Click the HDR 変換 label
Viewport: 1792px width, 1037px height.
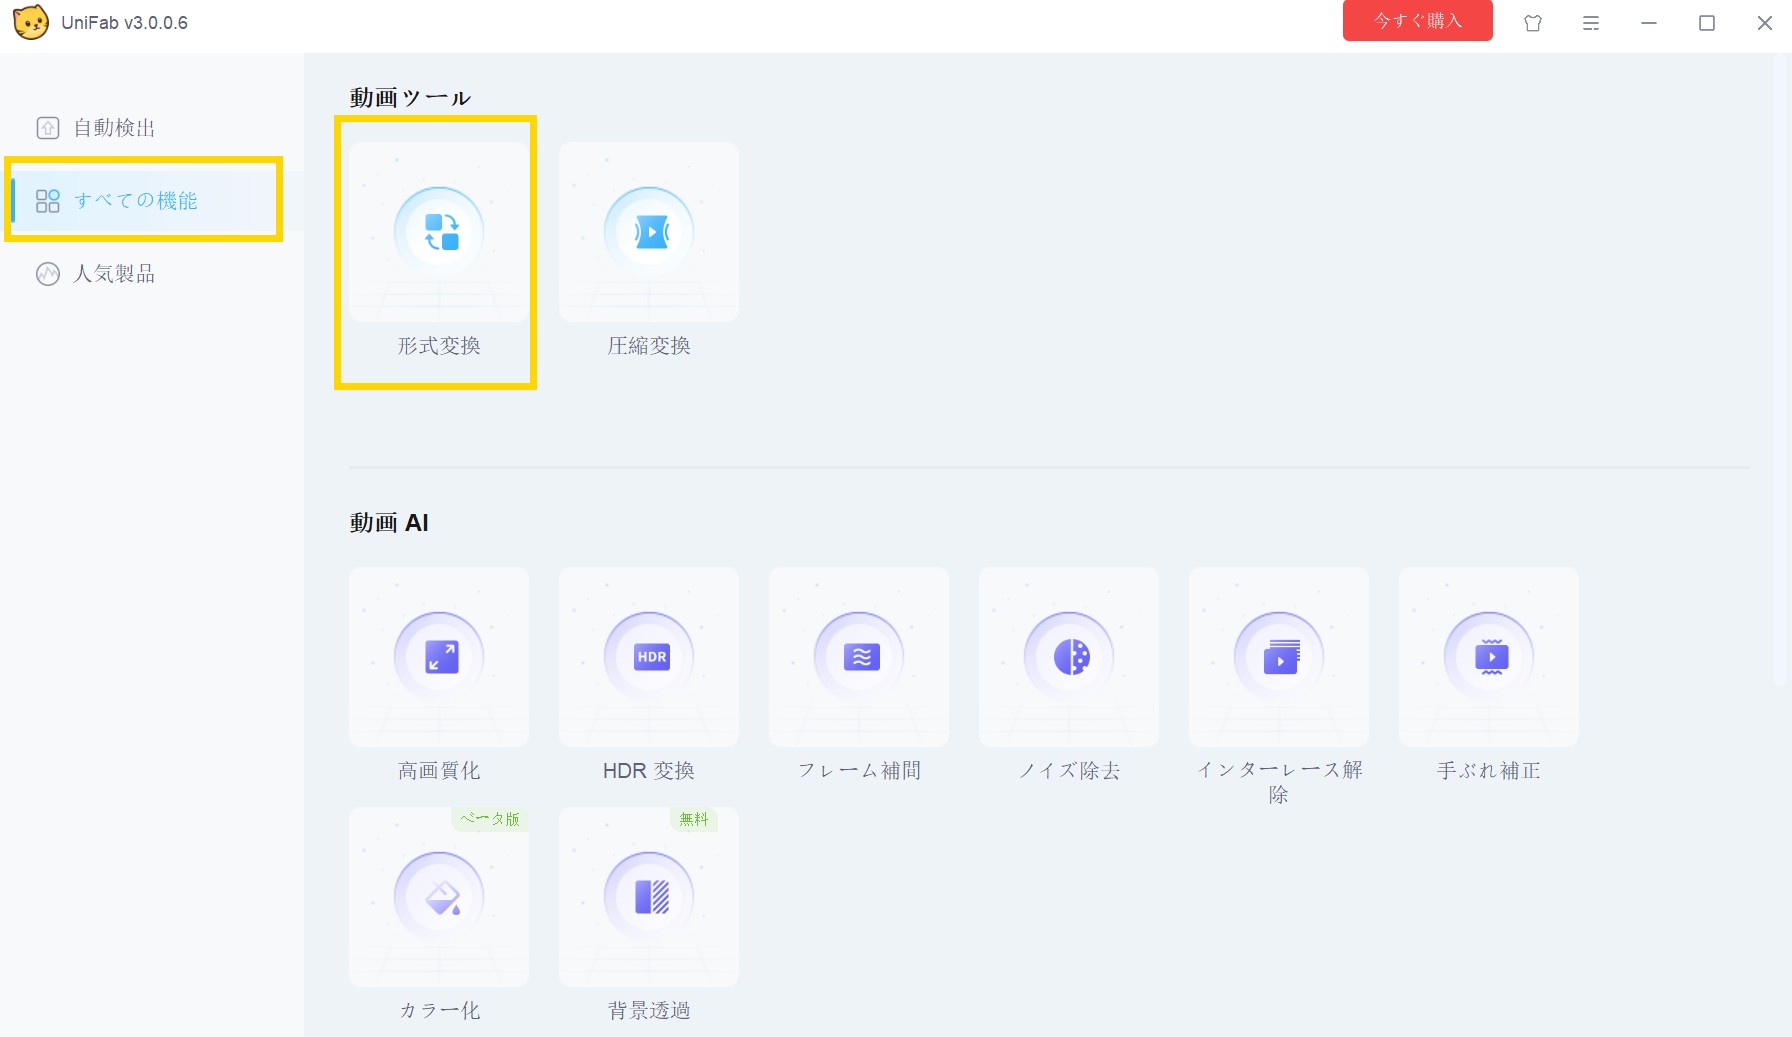point(649,771)
